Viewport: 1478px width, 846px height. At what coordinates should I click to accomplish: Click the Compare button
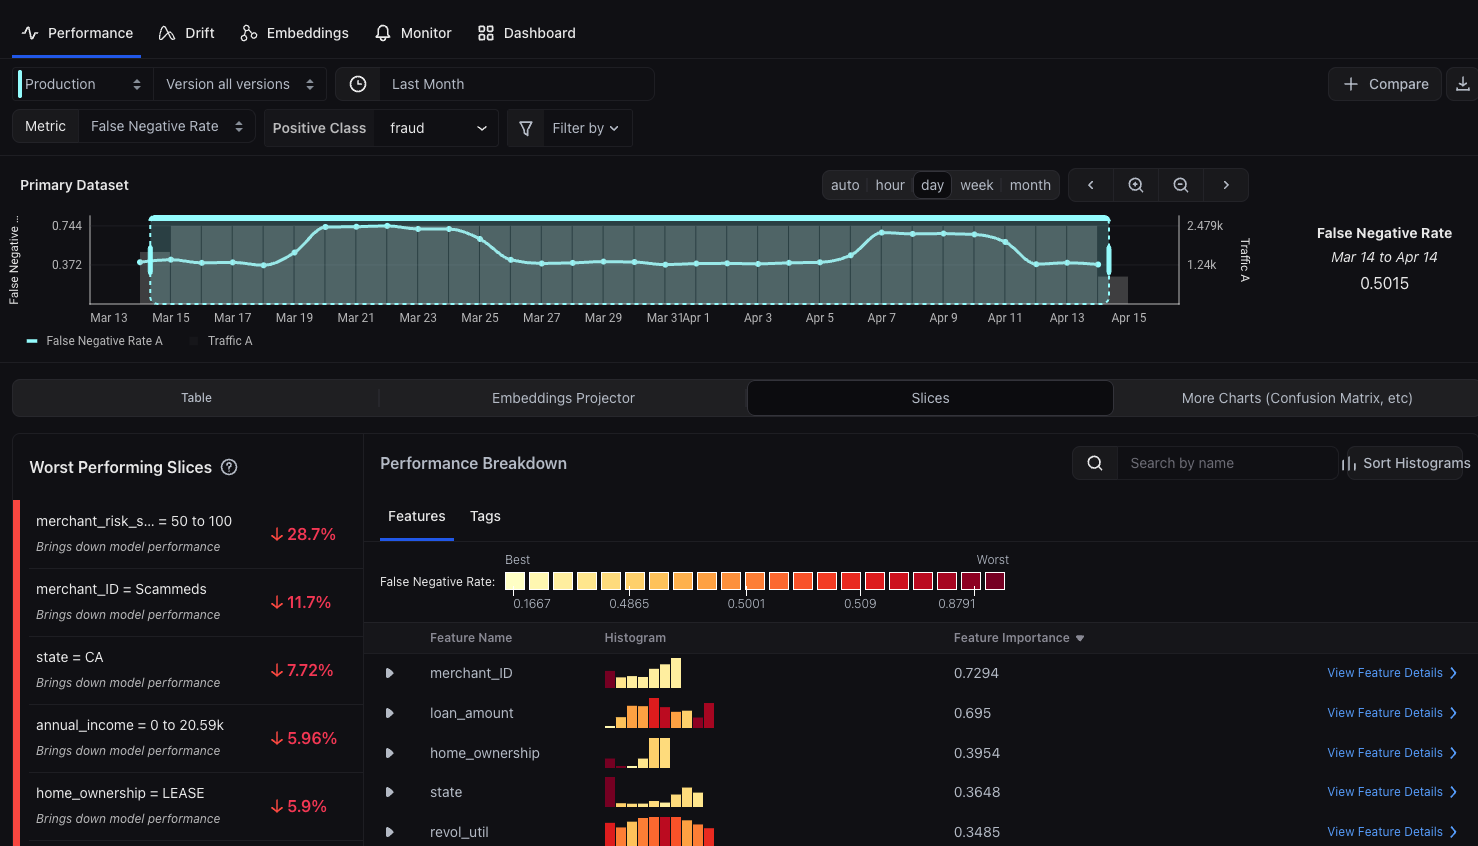(x=1385, y=84)
